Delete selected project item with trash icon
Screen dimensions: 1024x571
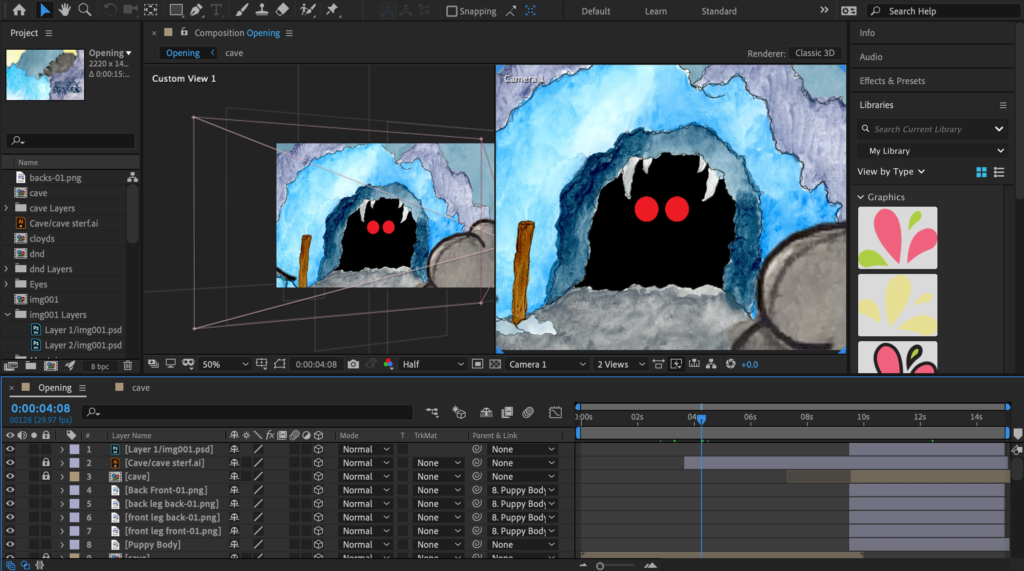127,366
